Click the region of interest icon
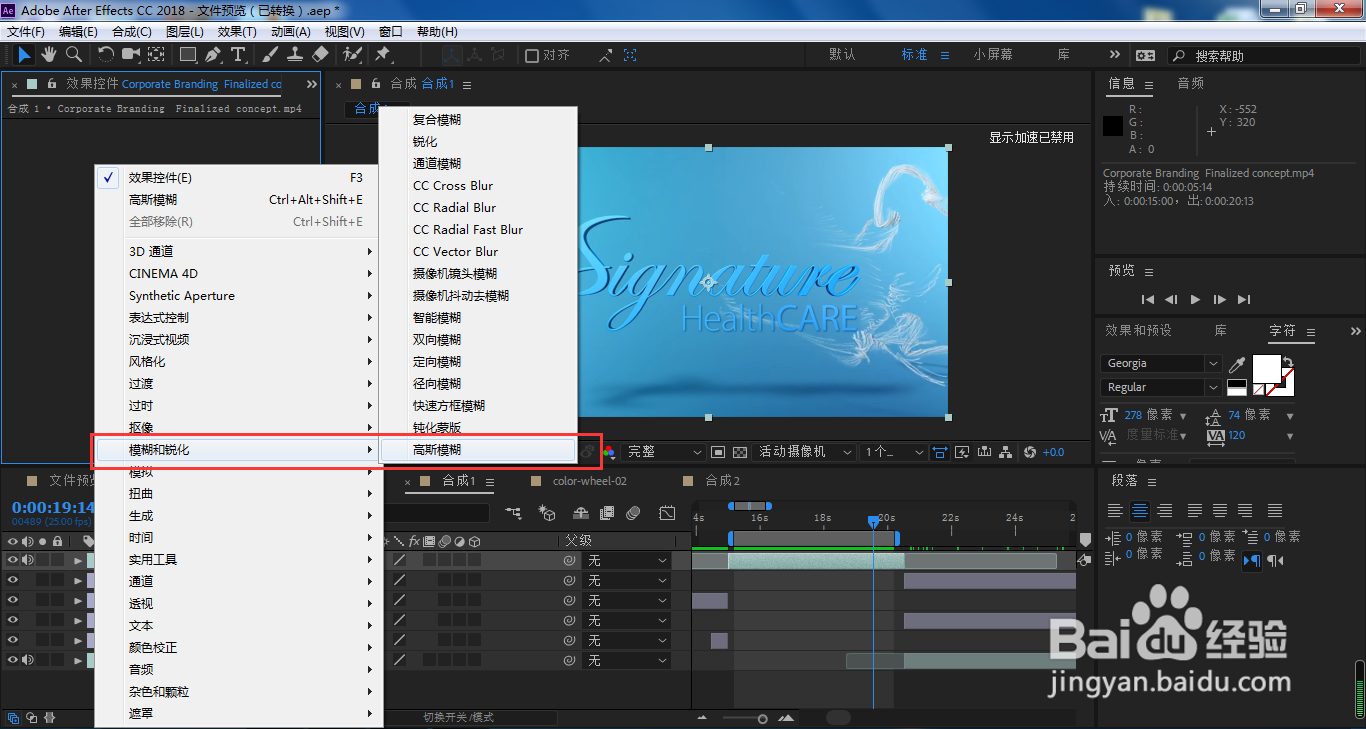Viewport: 1366px width, 729px height. 718,452
